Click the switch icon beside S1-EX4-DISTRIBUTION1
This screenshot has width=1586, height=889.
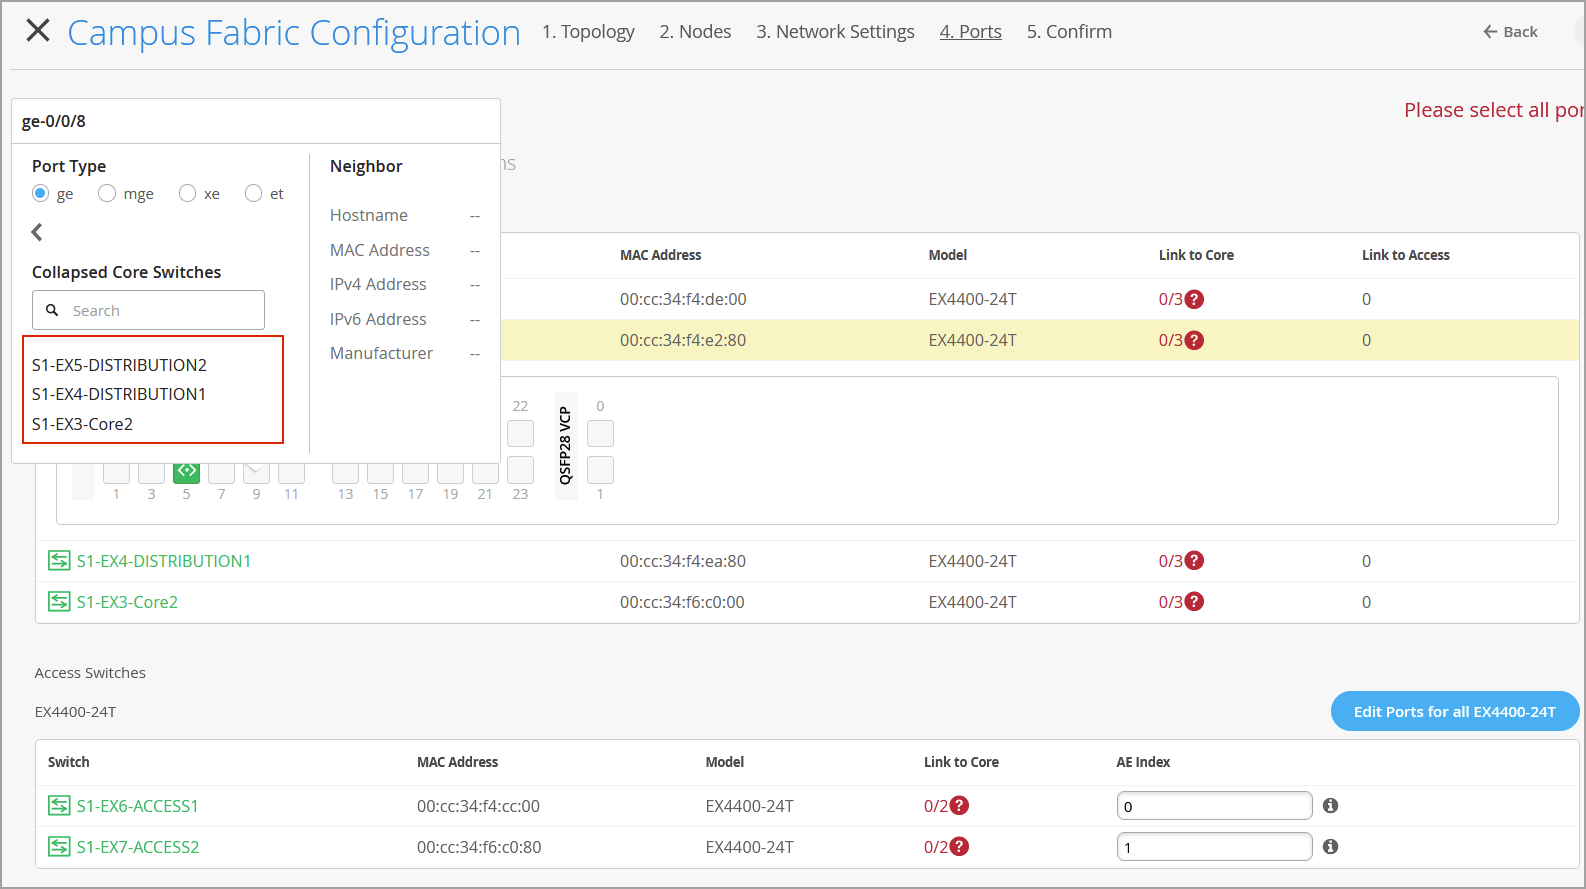point(59,561)
